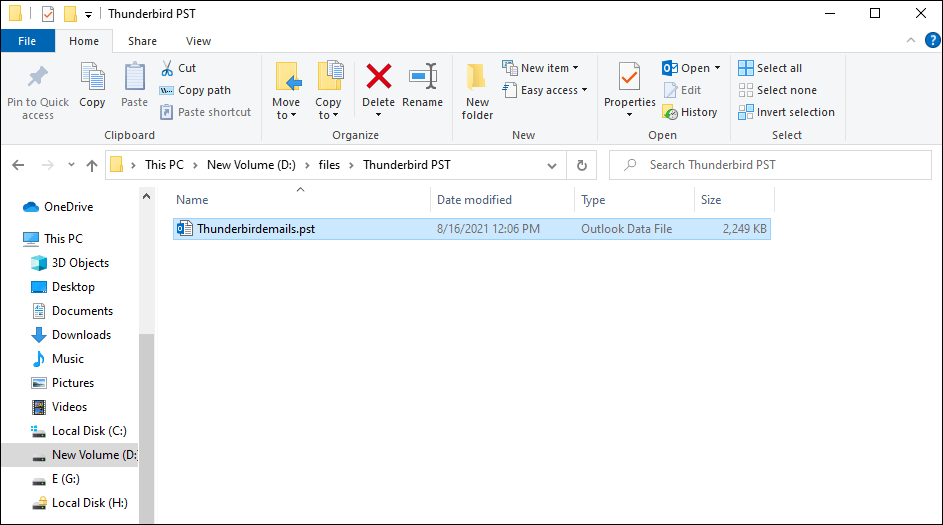Open file Properties
The height and width of the screenshot is (525, 943).
coord(629,90)
